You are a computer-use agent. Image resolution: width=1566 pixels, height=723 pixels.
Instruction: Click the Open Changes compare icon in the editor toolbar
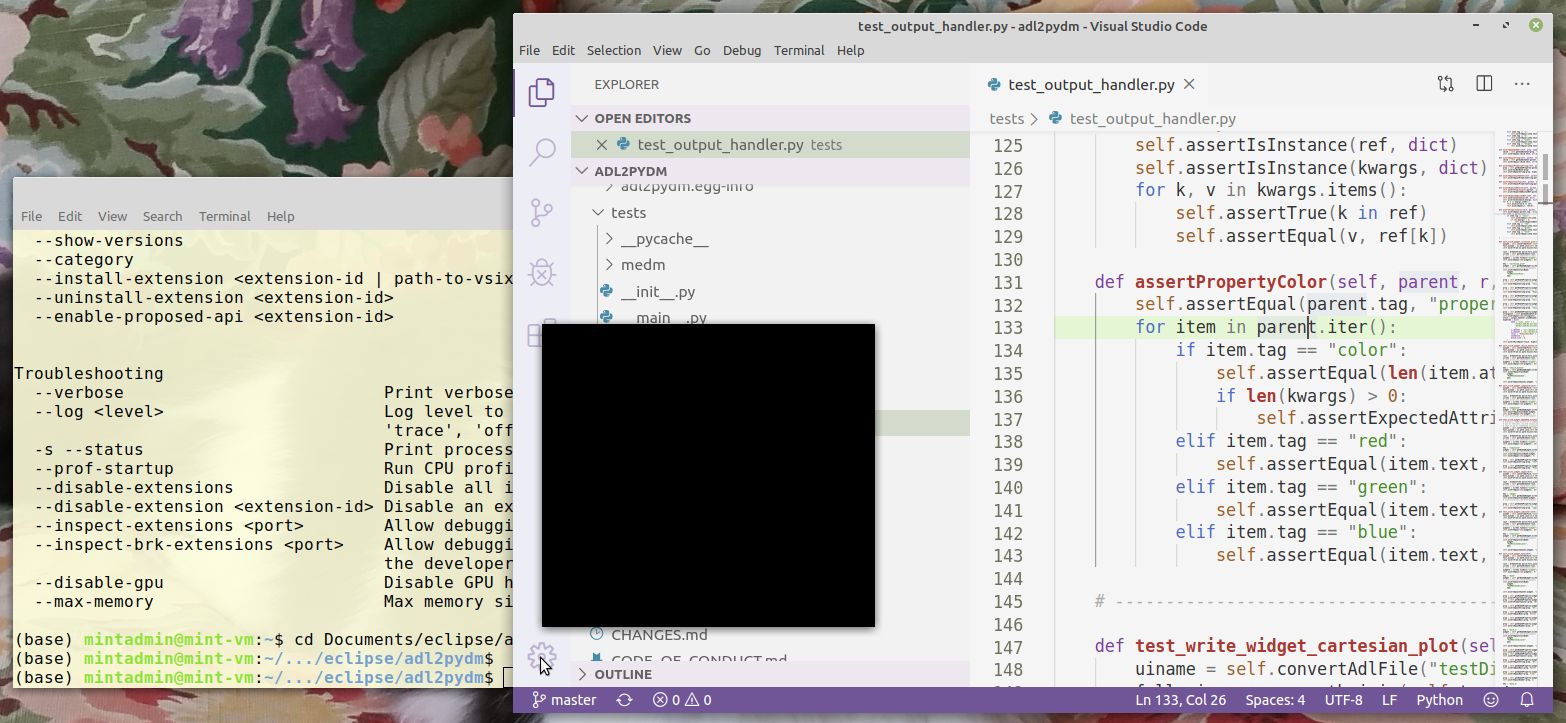(1445, 84)
